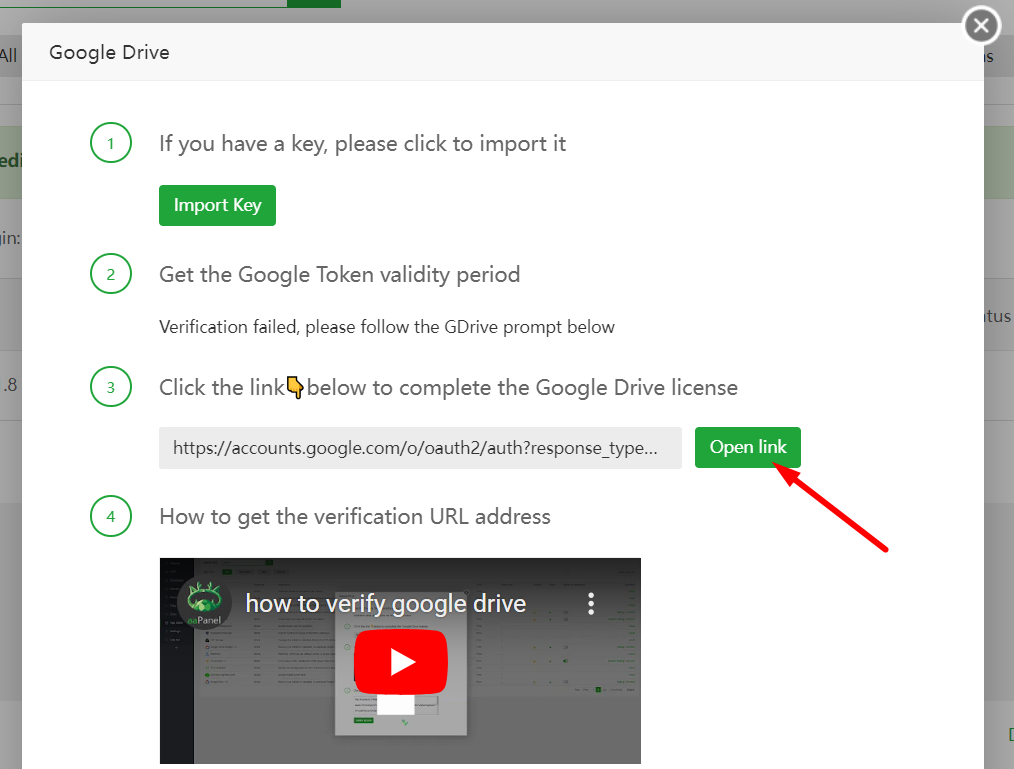Click the Open link button
1014x769 pixels.
748,447
